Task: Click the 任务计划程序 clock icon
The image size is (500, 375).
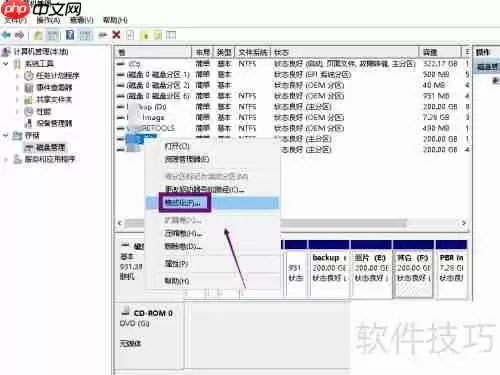Action: (x=29, y=76)
